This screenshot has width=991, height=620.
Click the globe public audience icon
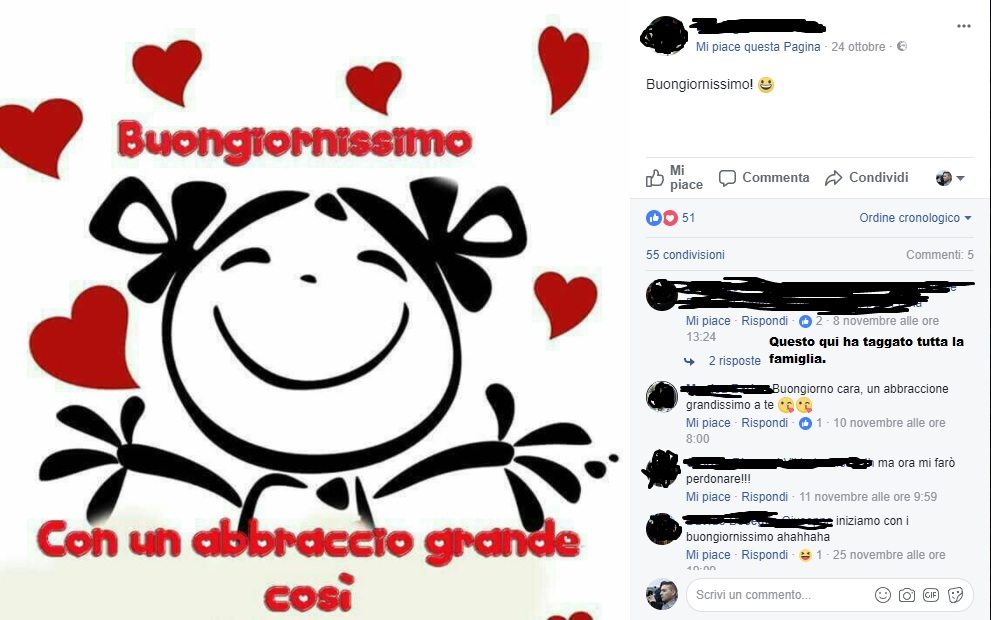point(902,46)
